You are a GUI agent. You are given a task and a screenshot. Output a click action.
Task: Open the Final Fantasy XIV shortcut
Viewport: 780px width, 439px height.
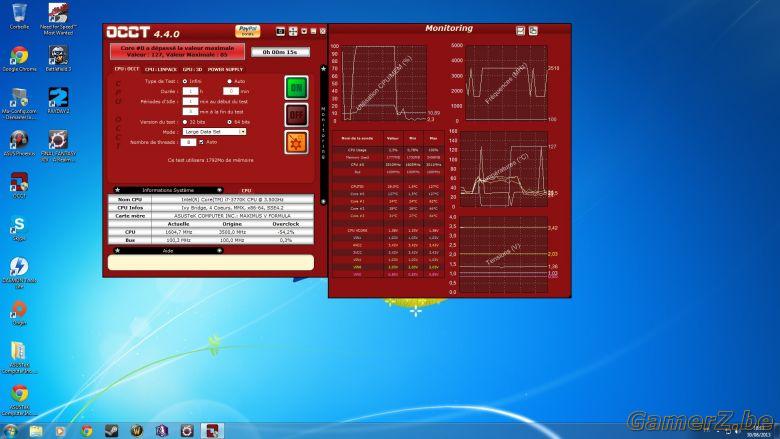click(58, 146)
